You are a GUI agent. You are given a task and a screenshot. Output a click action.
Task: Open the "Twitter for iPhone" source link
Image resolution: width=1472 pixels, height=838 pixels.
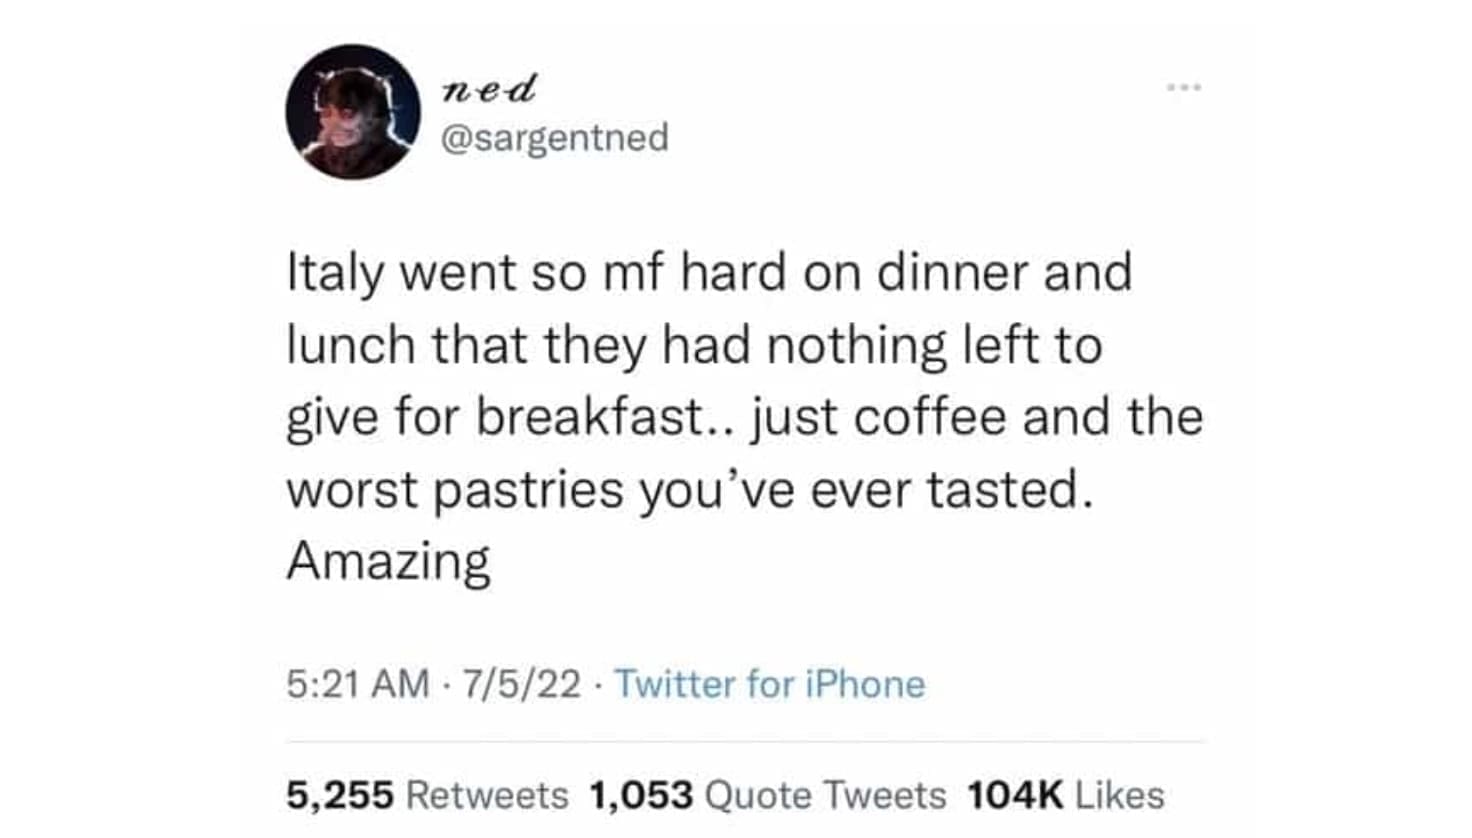[769, 684]
